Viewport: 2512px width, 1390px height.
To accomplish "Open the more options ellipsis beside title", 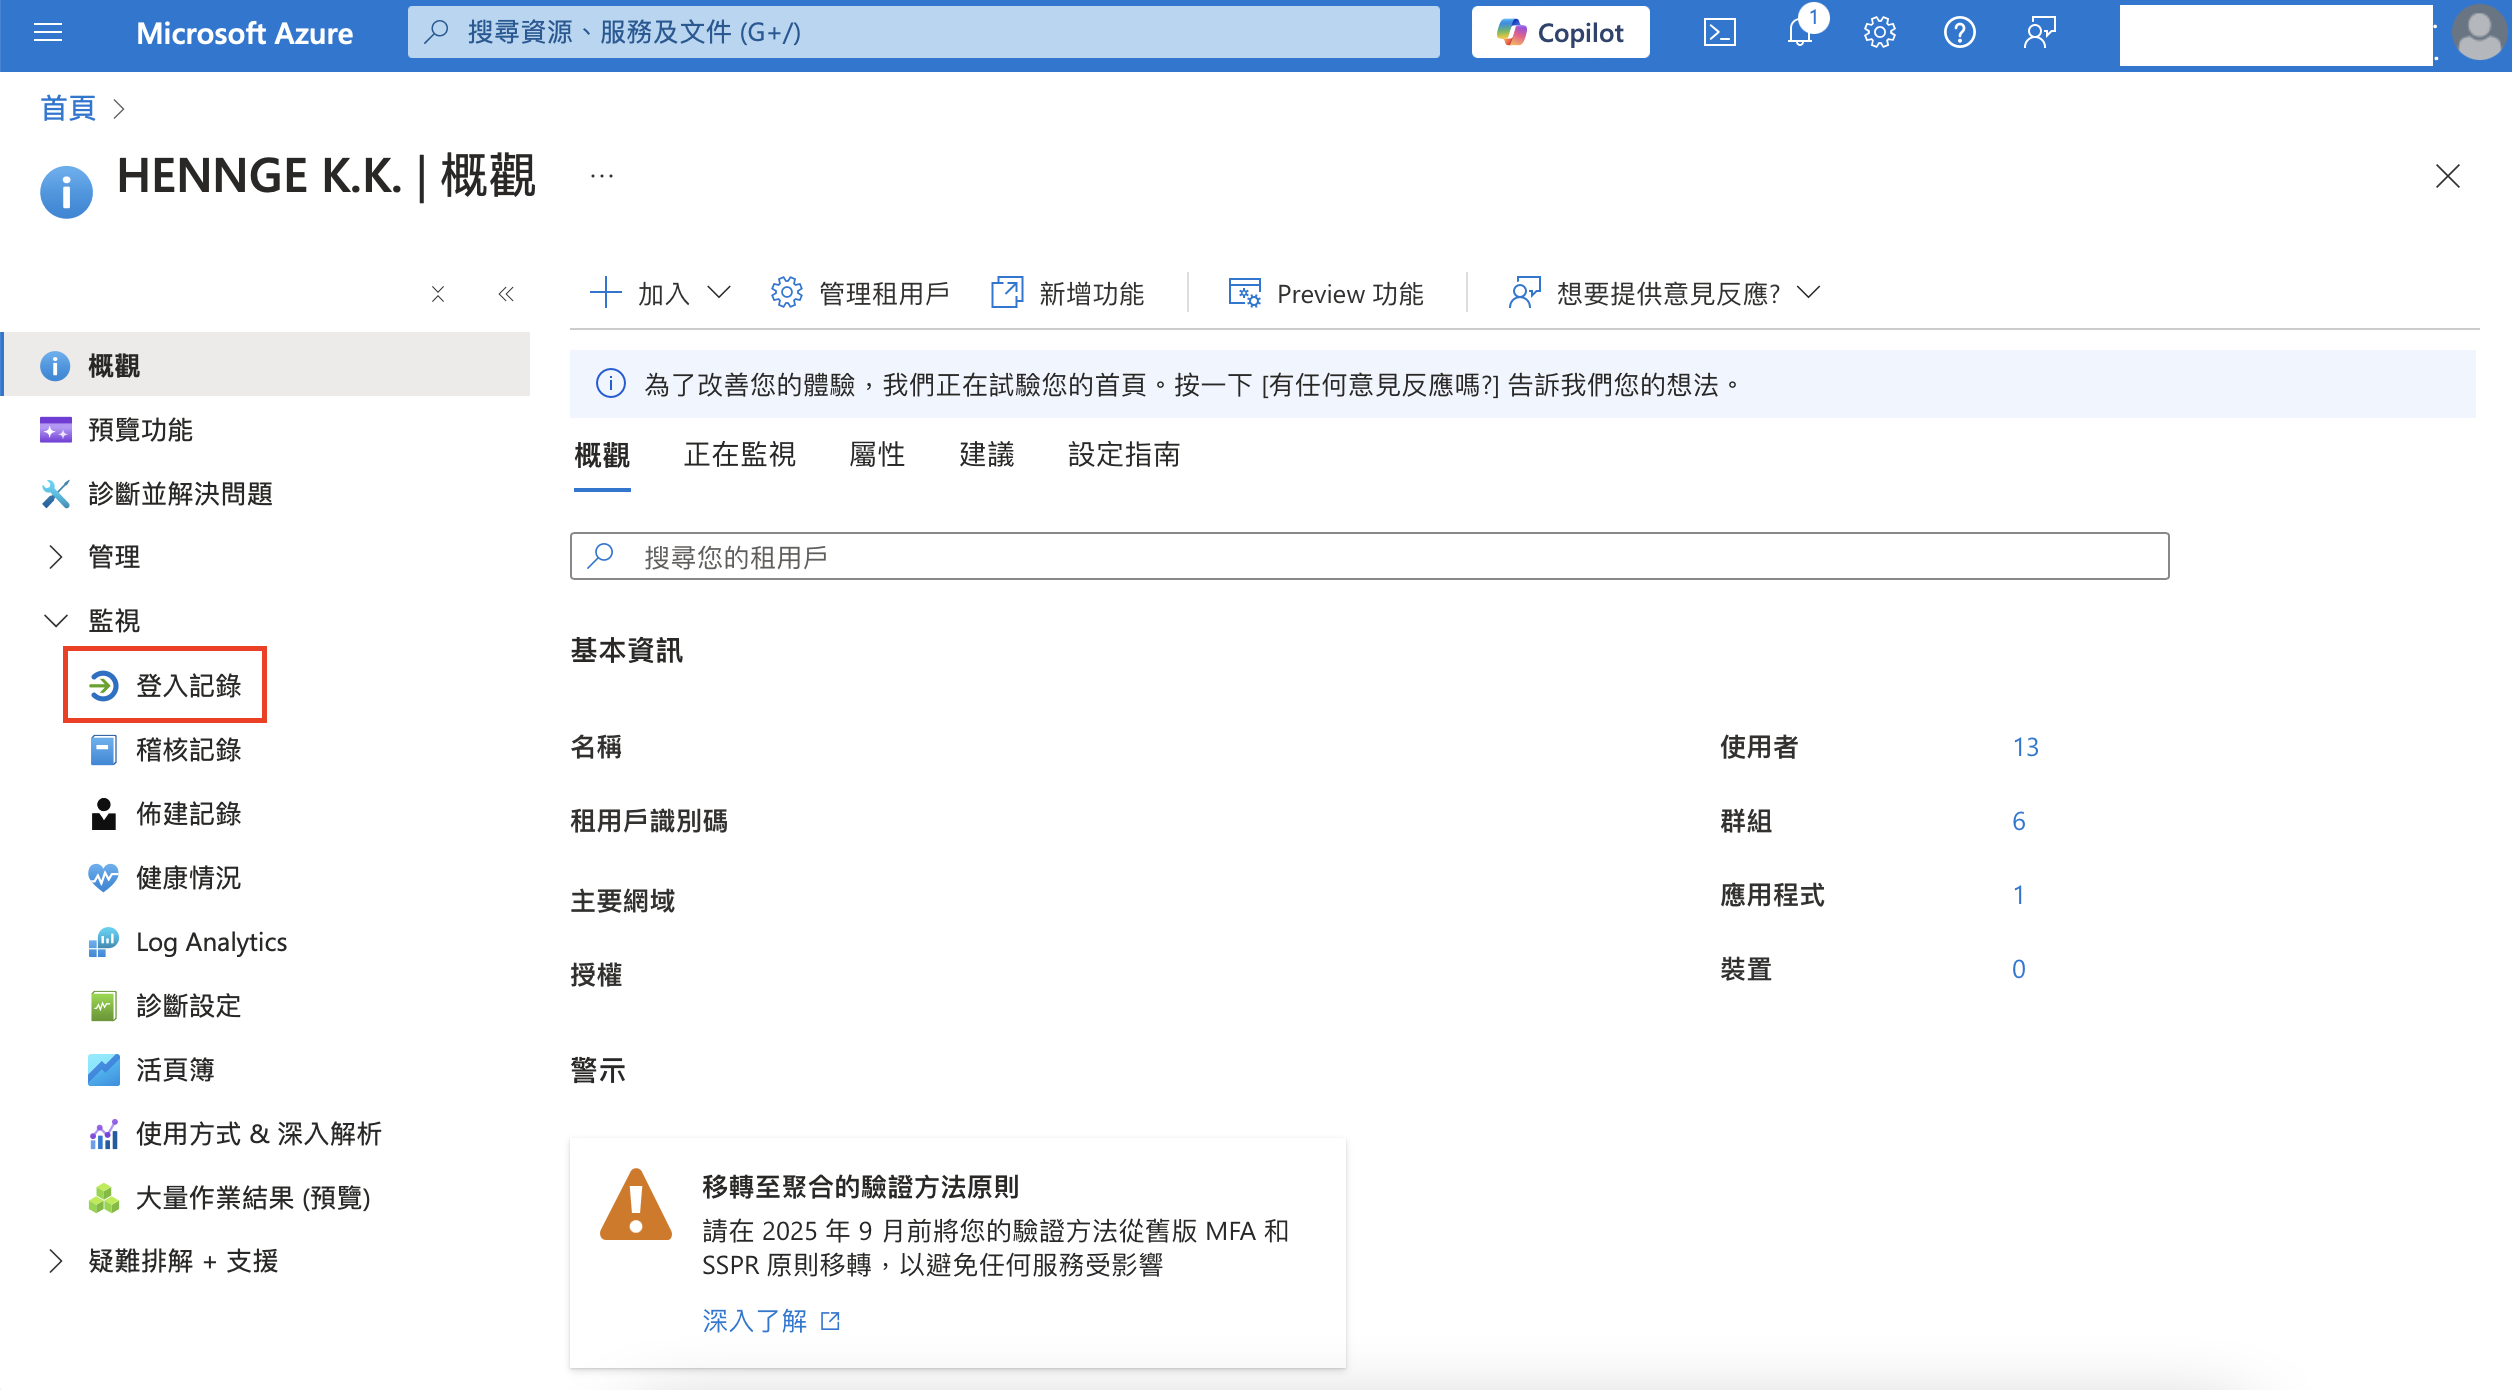I will coord(602,176).
